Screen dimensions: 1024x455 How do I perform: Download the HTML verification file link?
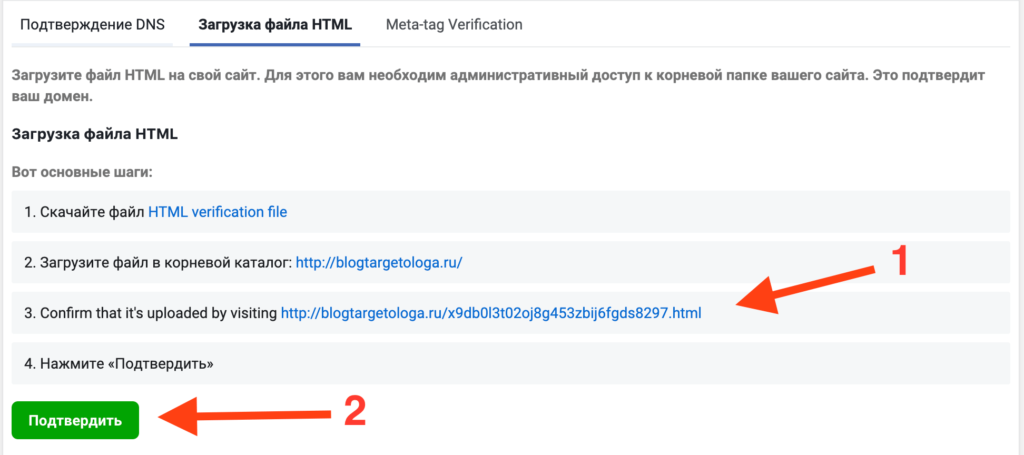click(x=218, y=211)
